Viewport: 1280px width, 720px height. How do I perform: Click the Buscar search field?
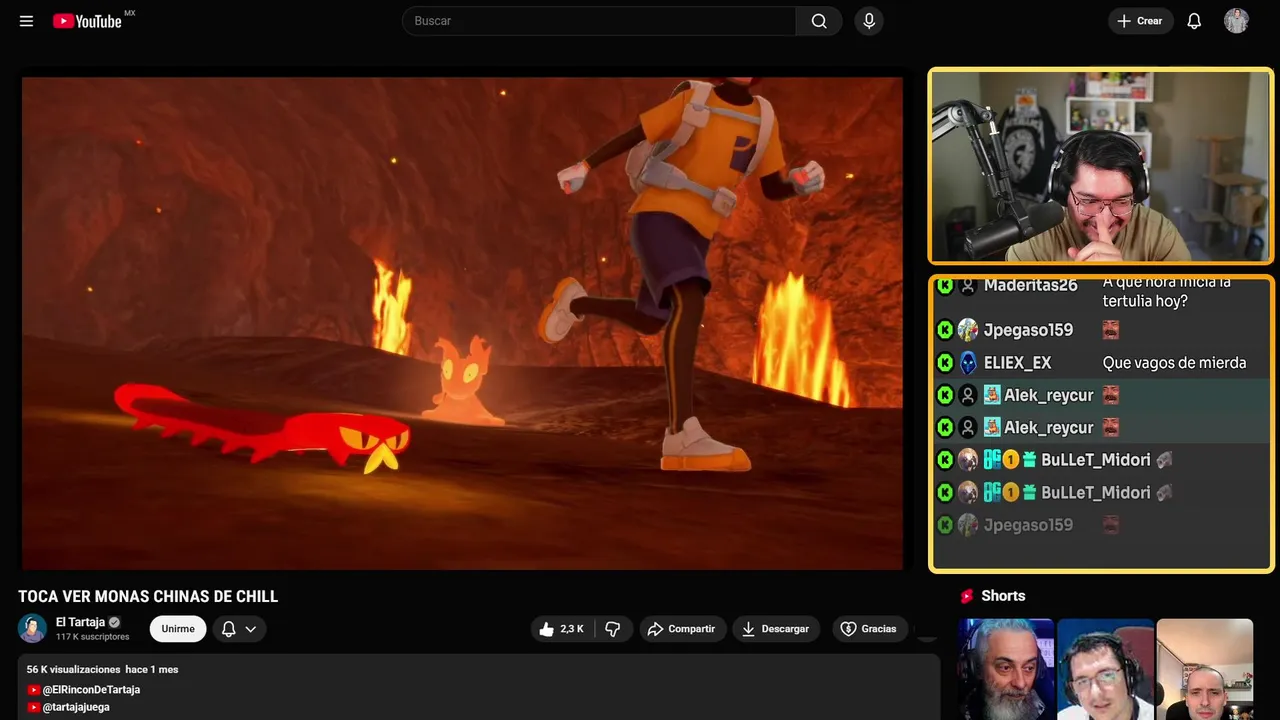tap(599, 21)
